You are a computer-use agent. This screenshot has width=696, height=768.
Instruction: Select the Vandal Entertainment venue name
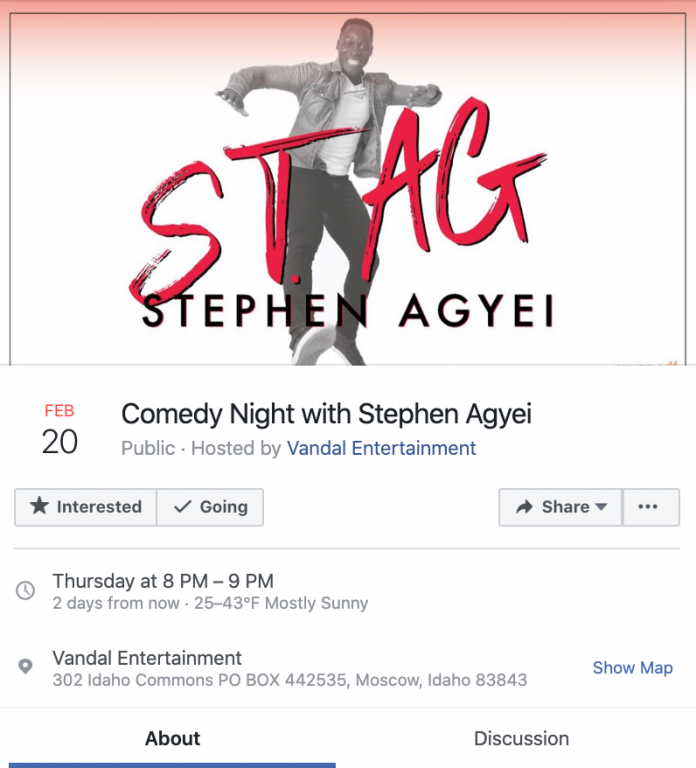click(x=147, y=658)
